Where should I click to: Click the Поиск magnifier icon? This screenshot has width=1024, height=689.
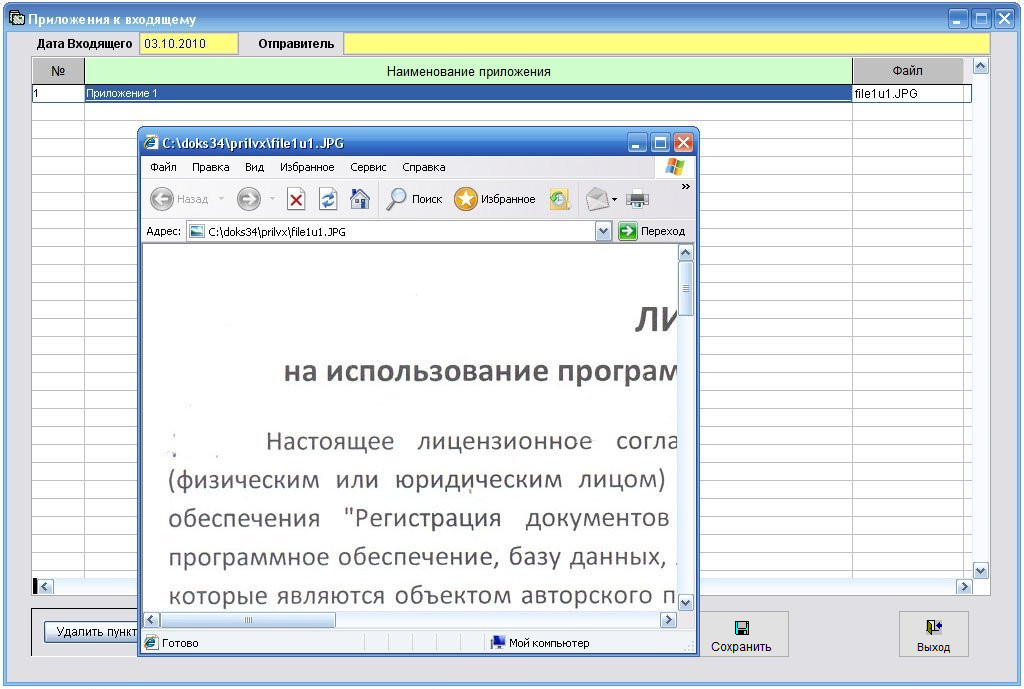396,199
